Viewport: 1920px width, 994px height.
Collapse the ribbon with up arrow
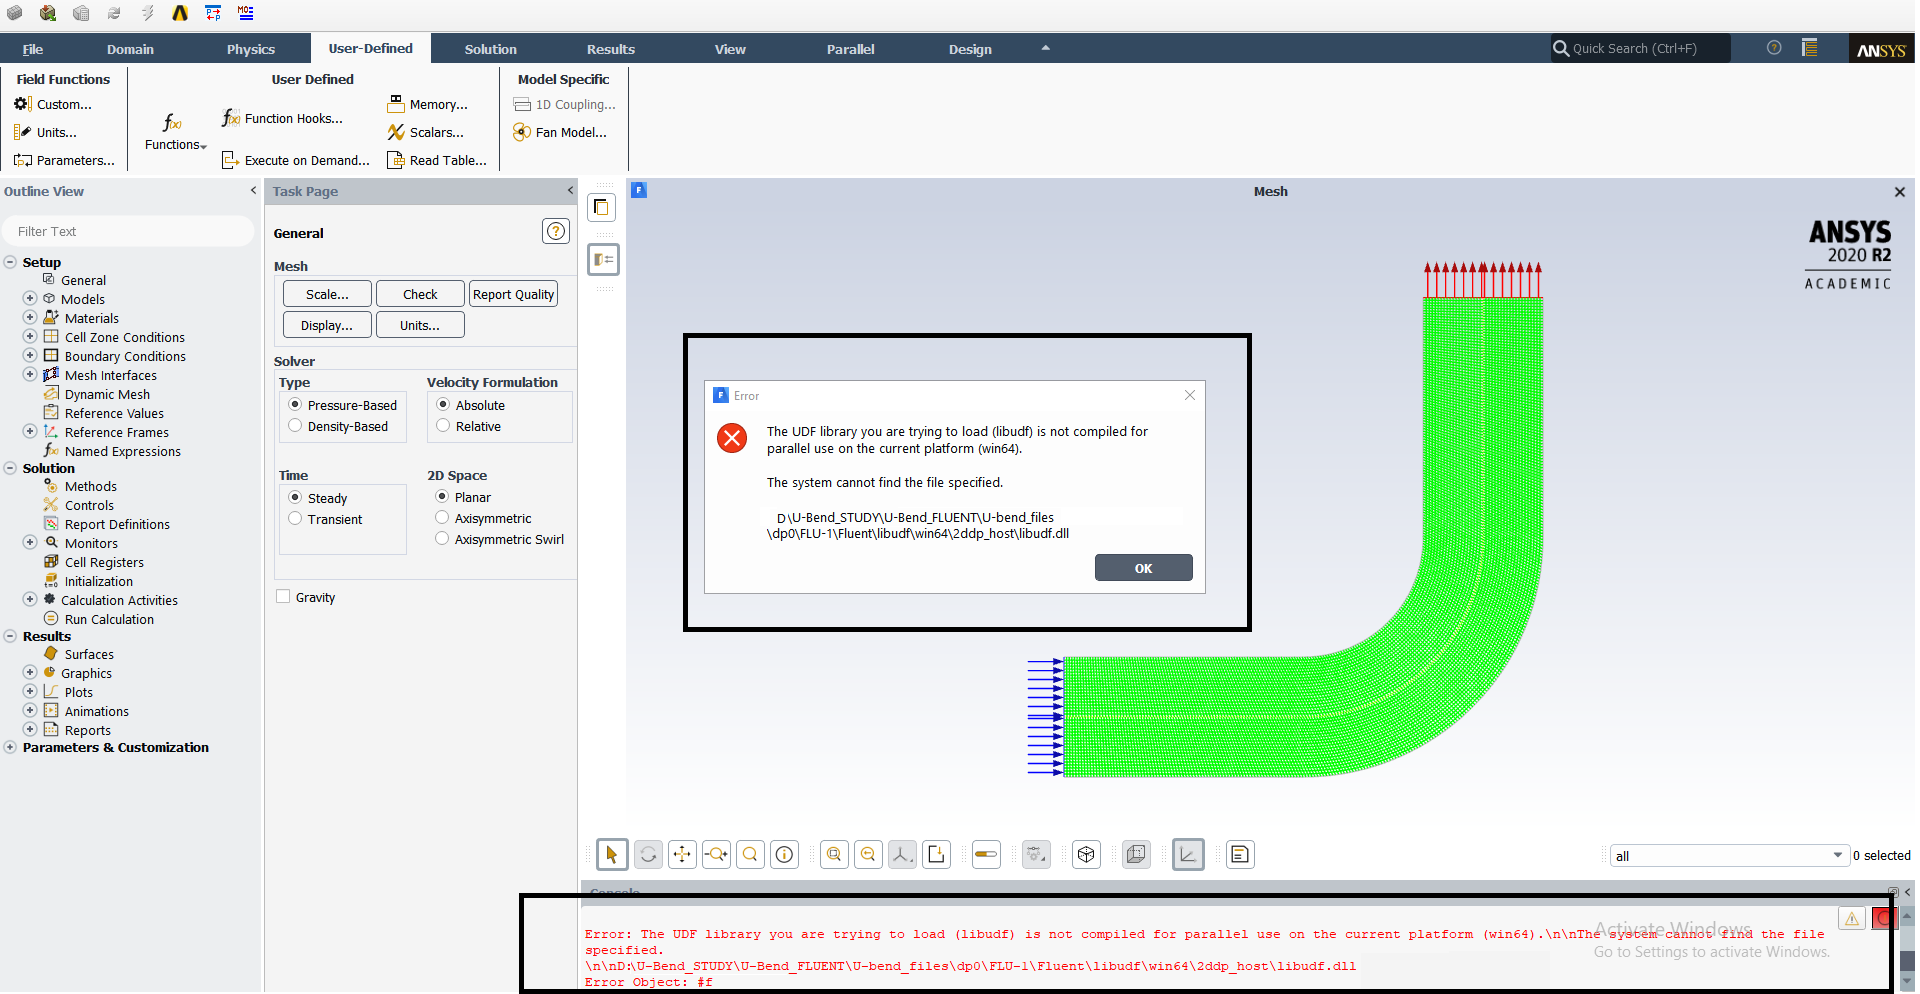[x=1045, y=48]
